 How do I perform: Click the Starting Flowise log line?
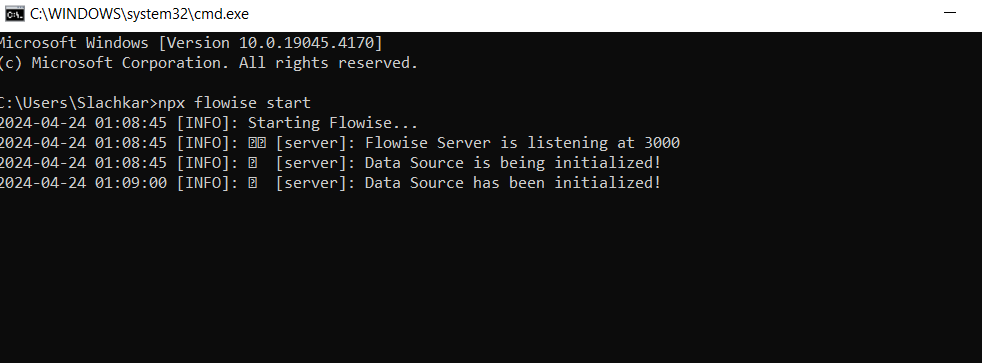point(209,123)
